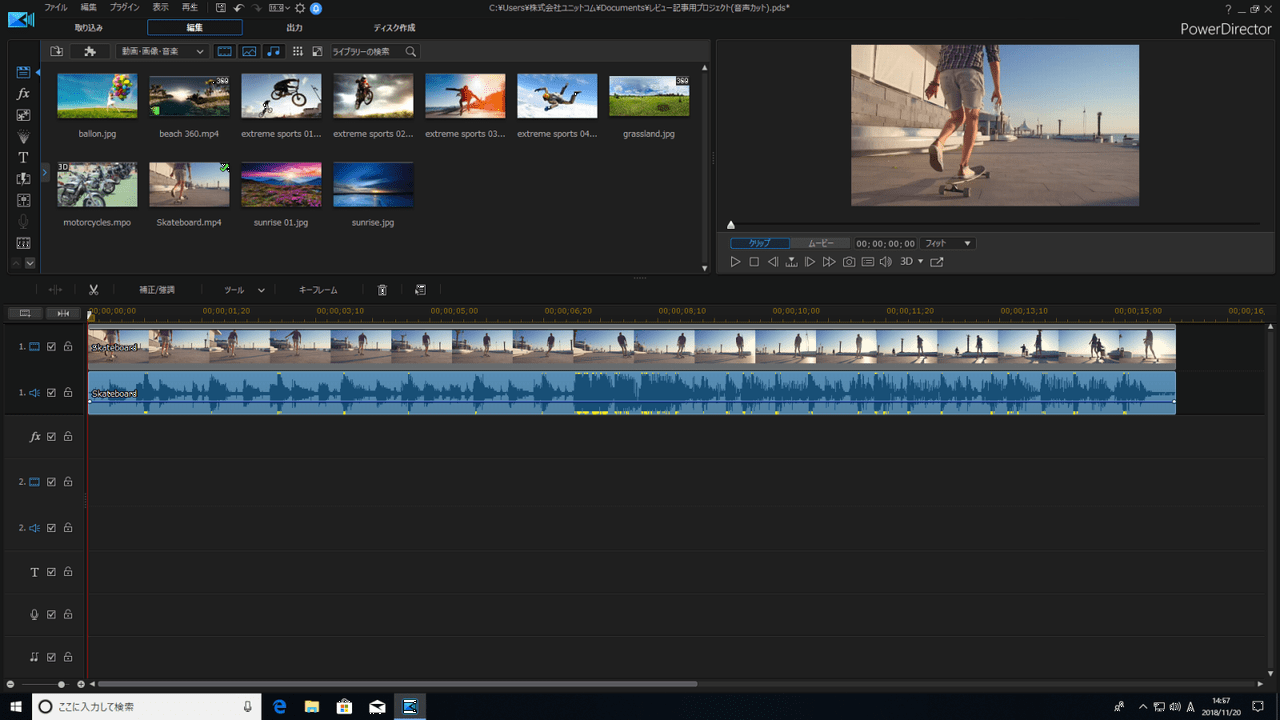
Task: Click the blue notification bell icon
Action: (316, 7)
